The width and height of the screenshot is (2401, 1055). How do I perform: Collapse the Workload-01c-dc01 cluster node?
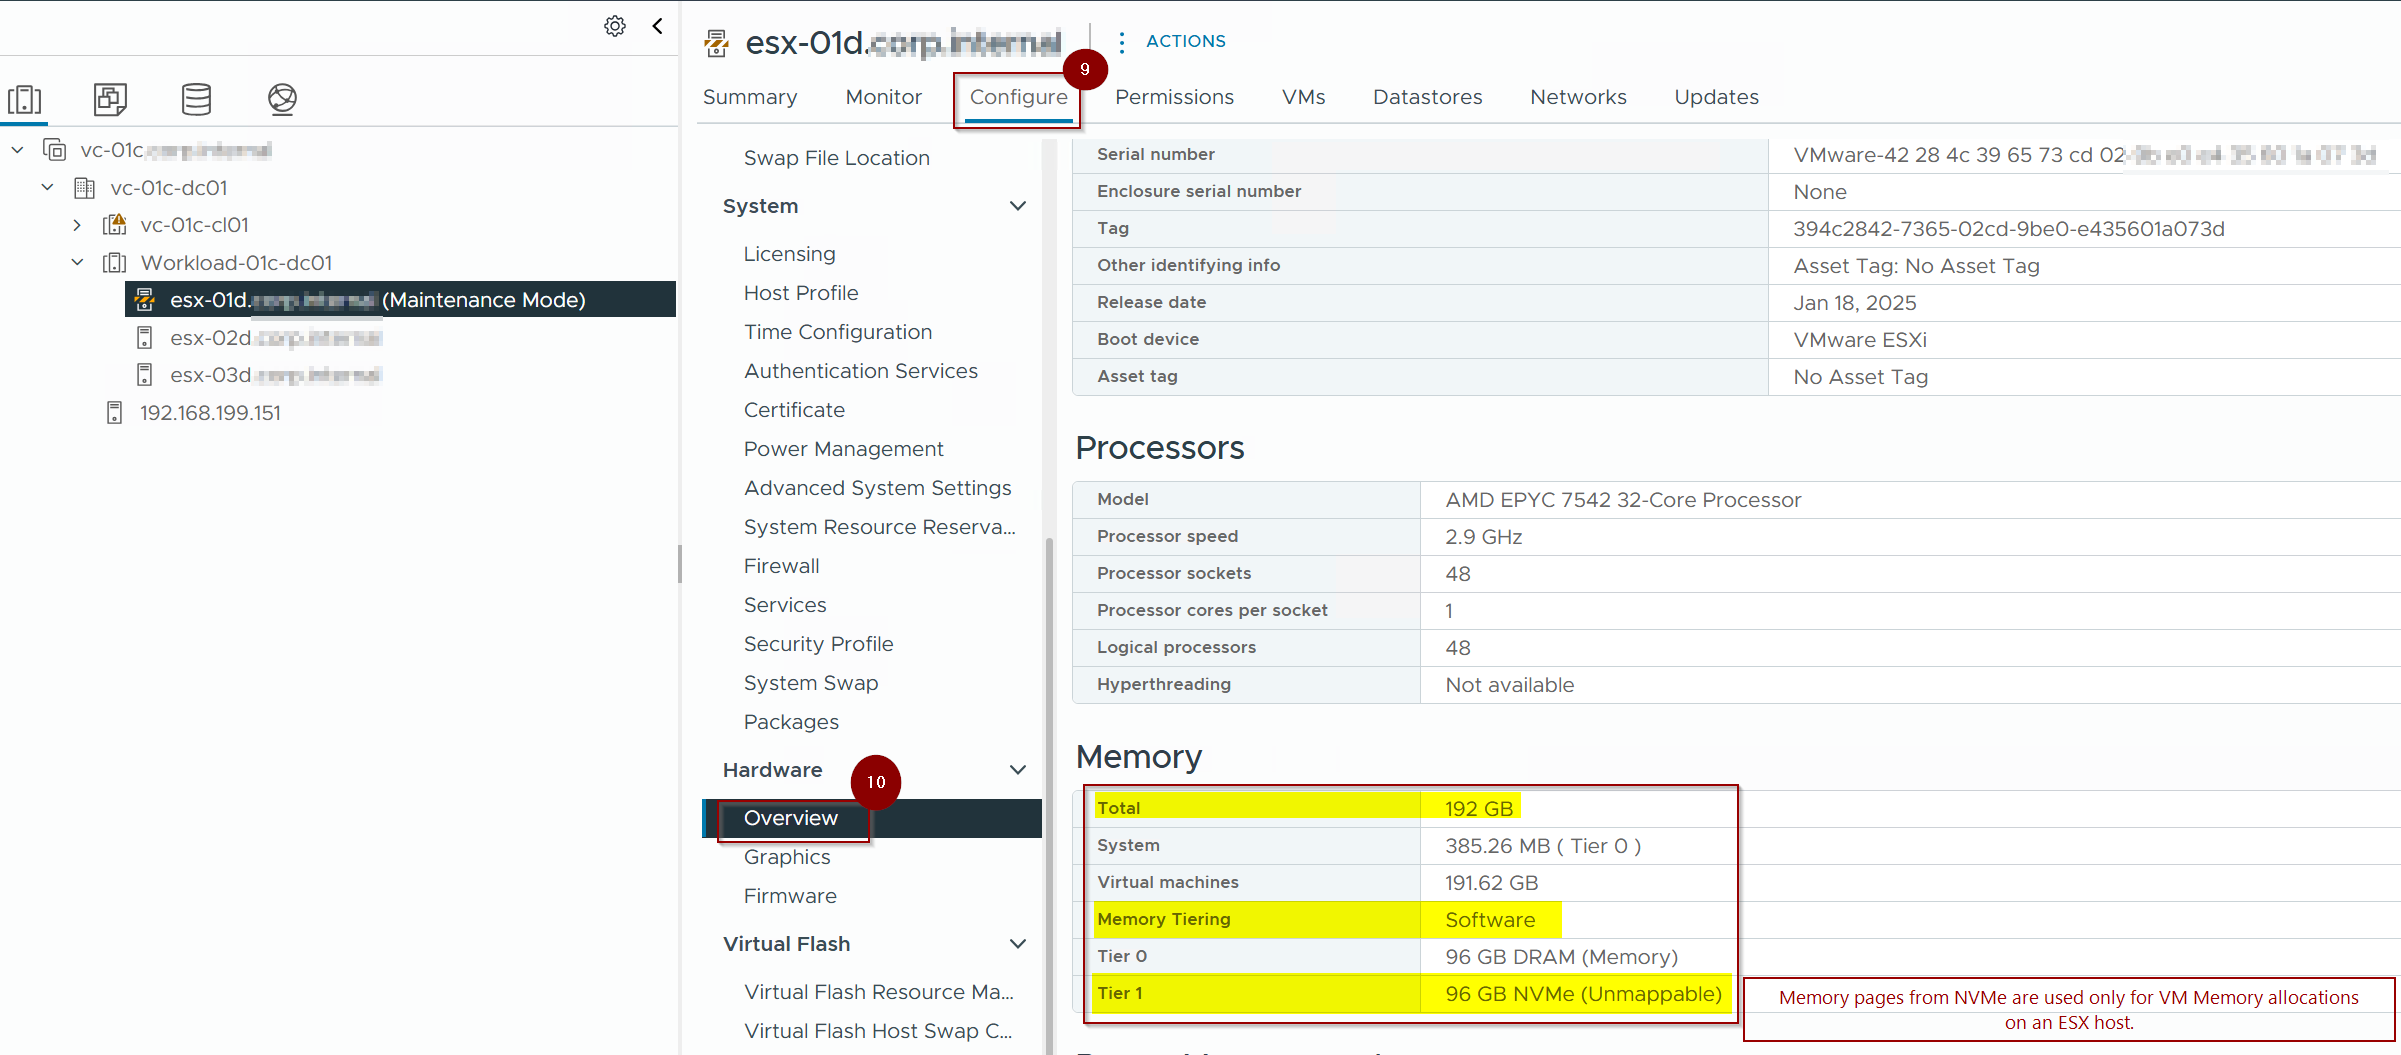pos(77,263)
